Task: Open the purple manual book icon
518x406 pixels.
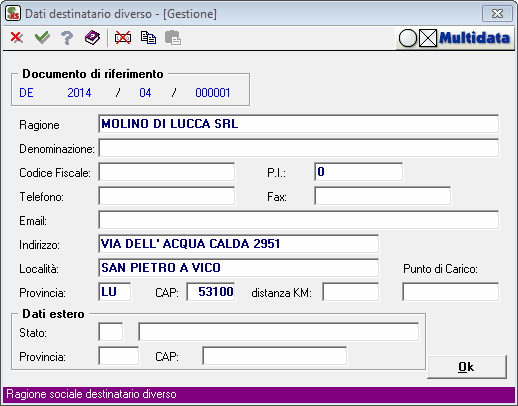Action: tap(92, 38)
